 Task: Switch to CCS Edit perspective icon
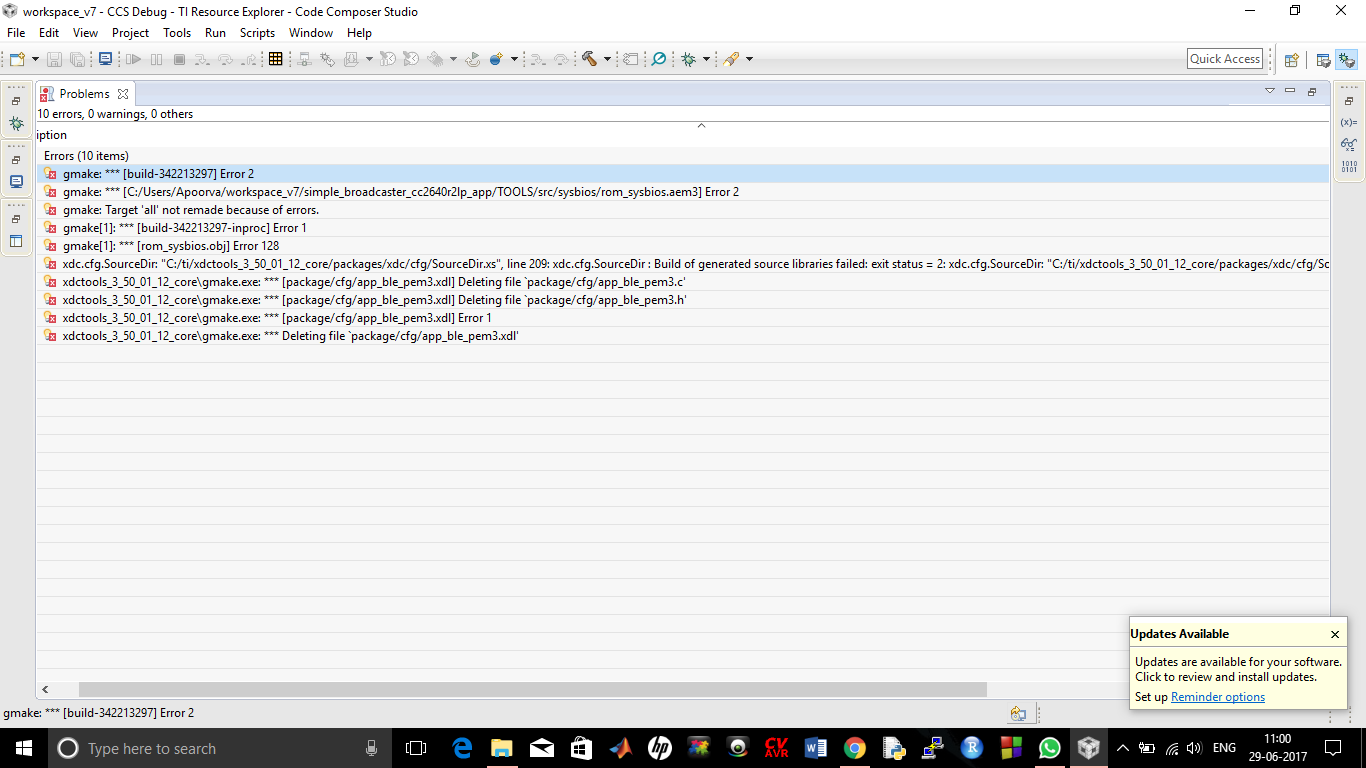coord(1323,60)
